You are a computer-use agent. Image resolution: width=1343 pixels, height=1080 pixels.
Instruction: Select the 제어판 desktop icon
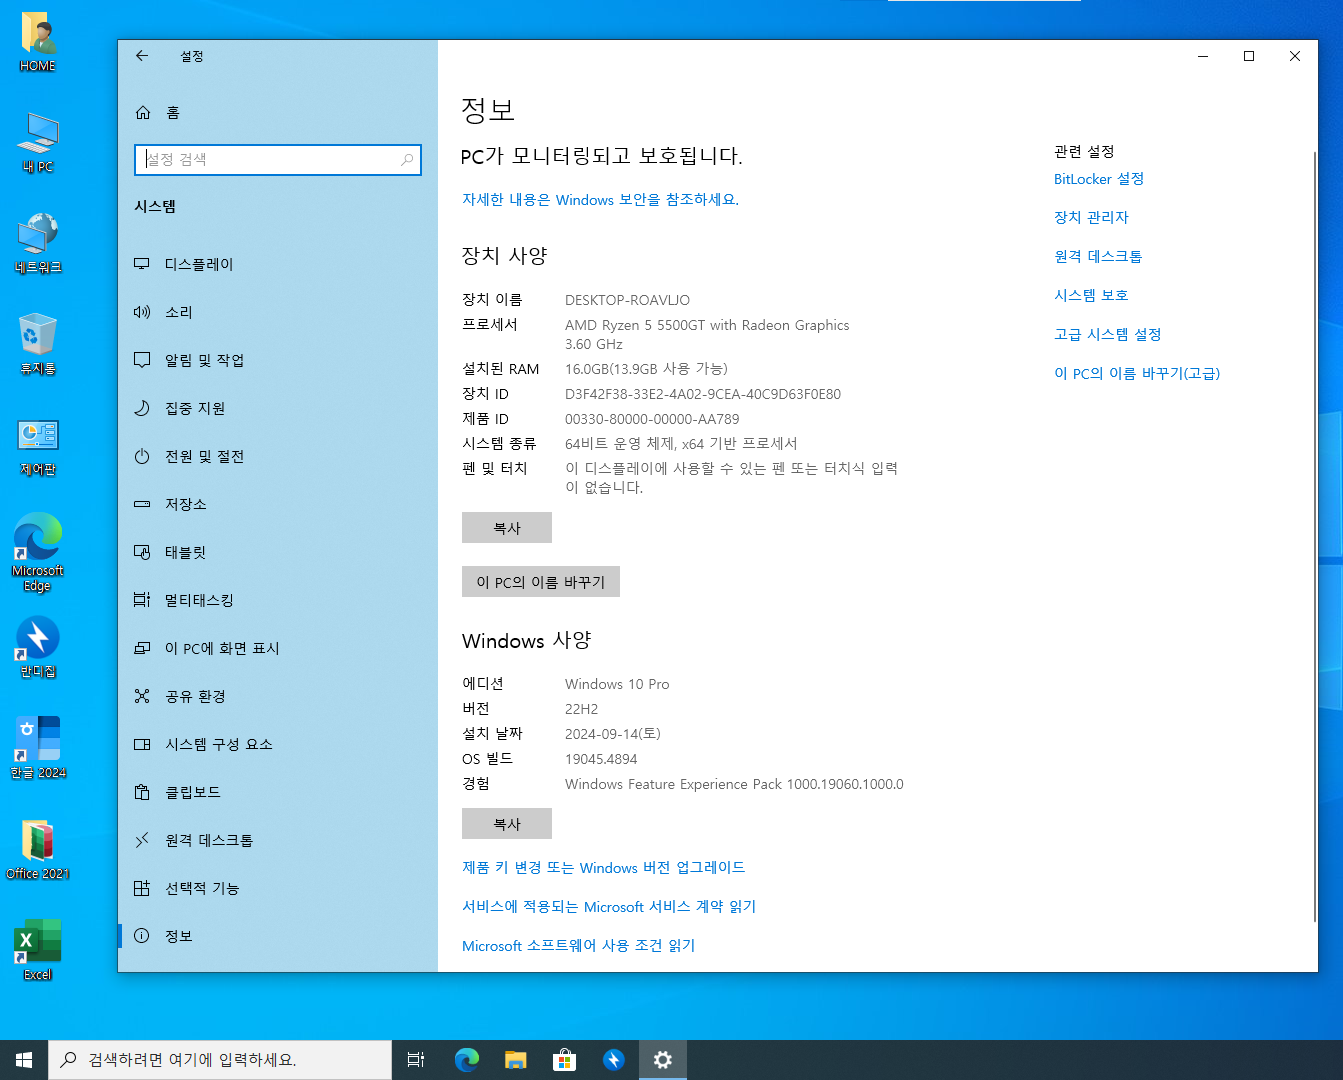click(38, 446)
